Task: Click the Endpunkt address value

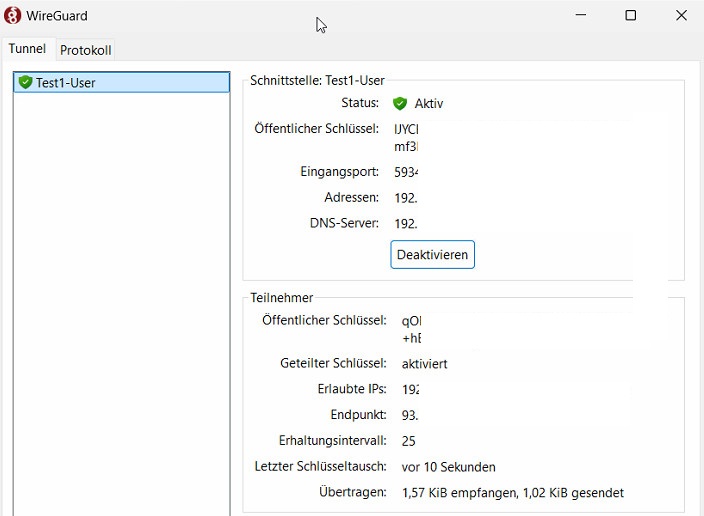Action: click(x=410, y=414)
